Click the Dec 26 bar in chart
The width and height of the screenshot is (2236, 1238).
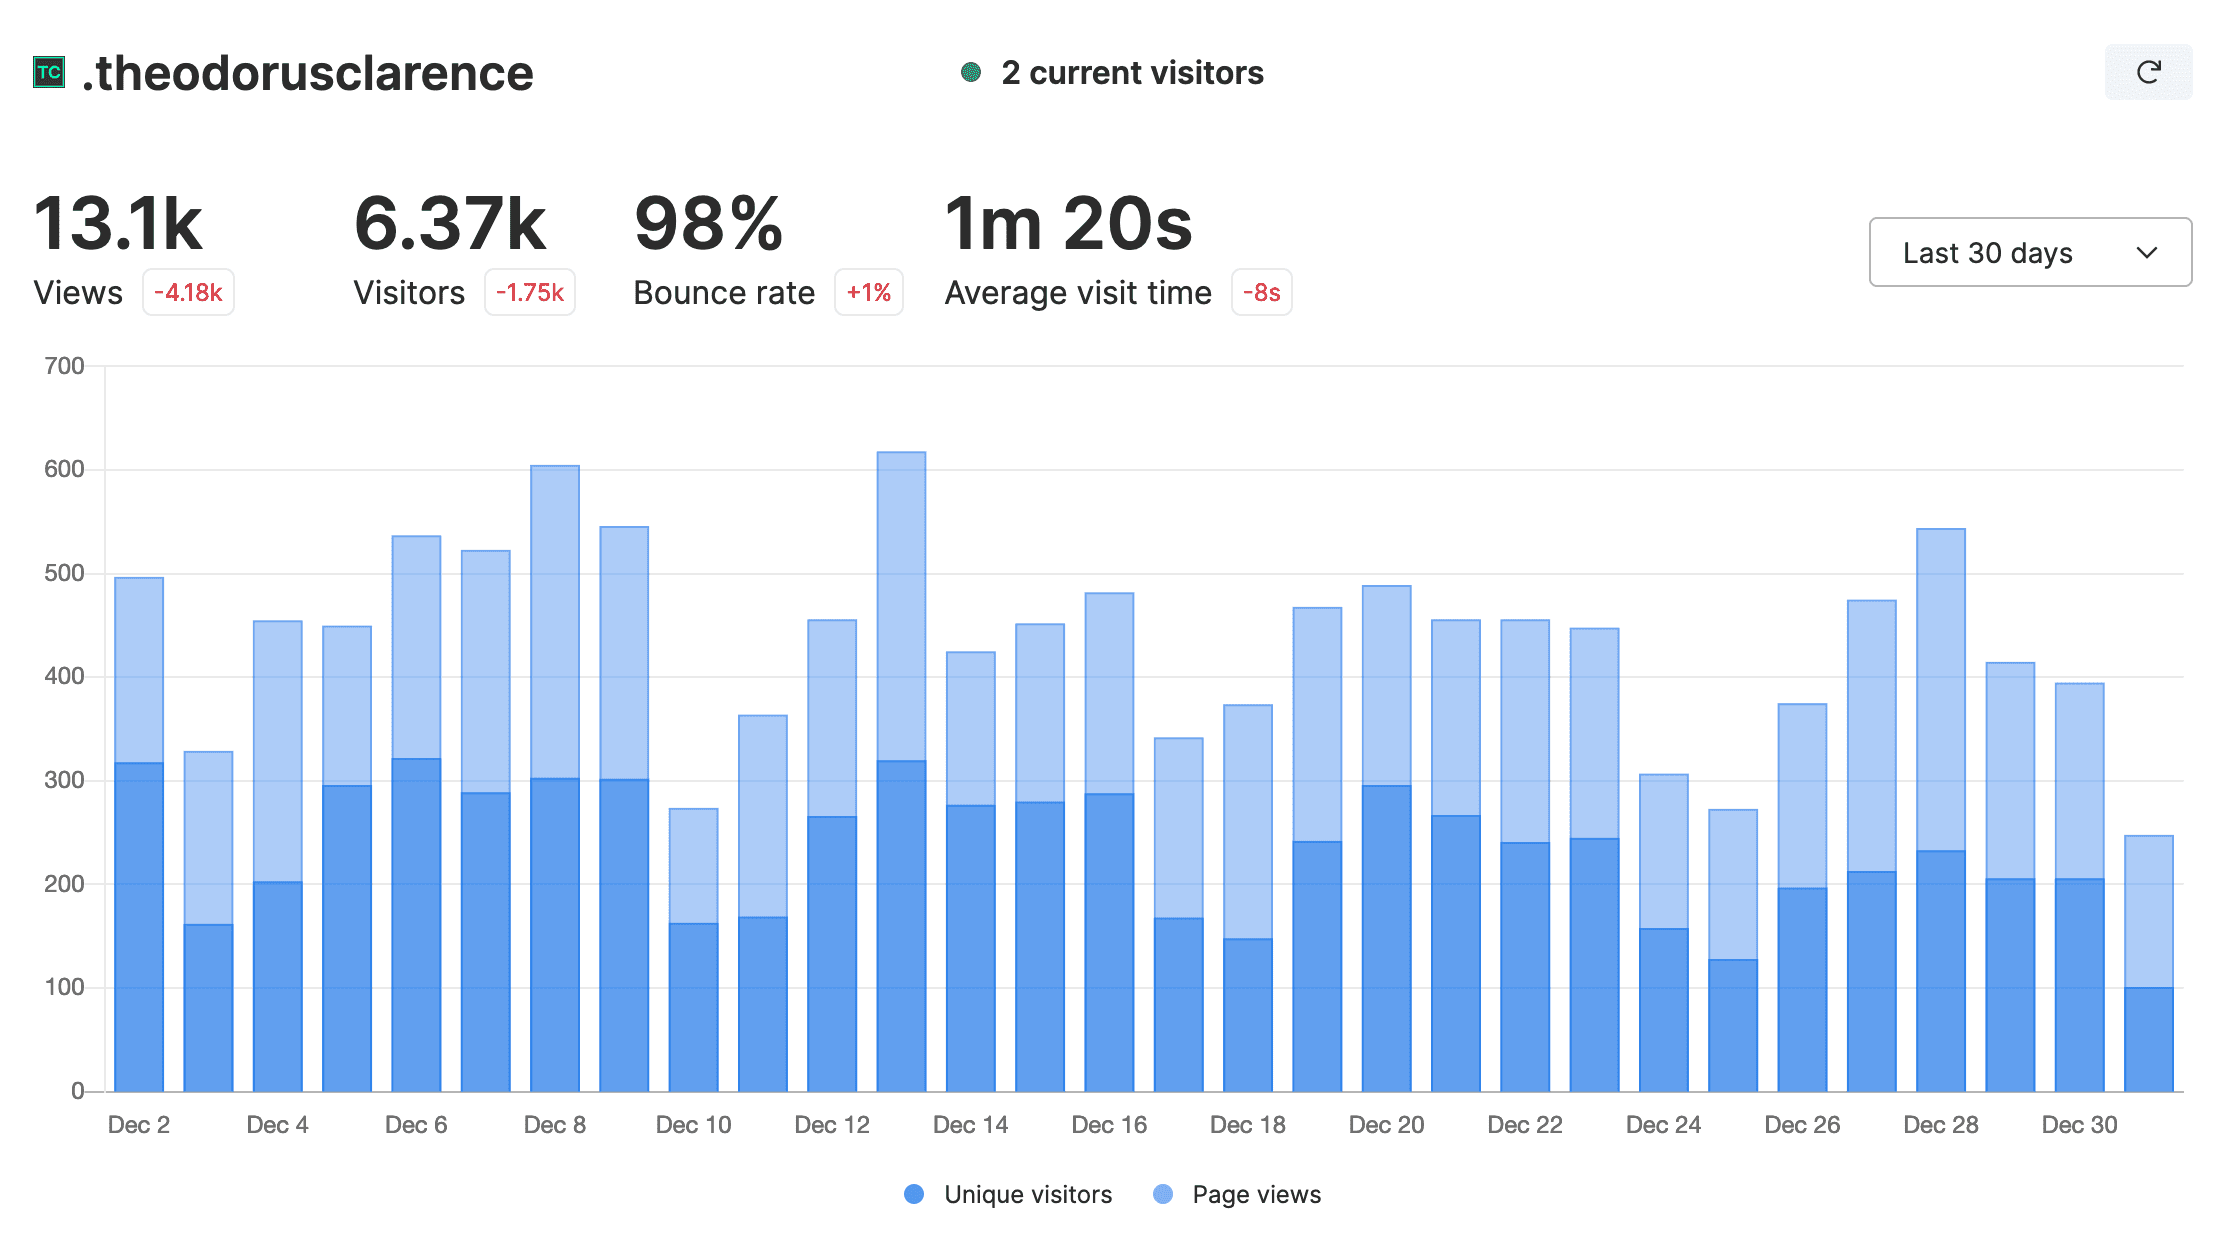click(1802, 897)
